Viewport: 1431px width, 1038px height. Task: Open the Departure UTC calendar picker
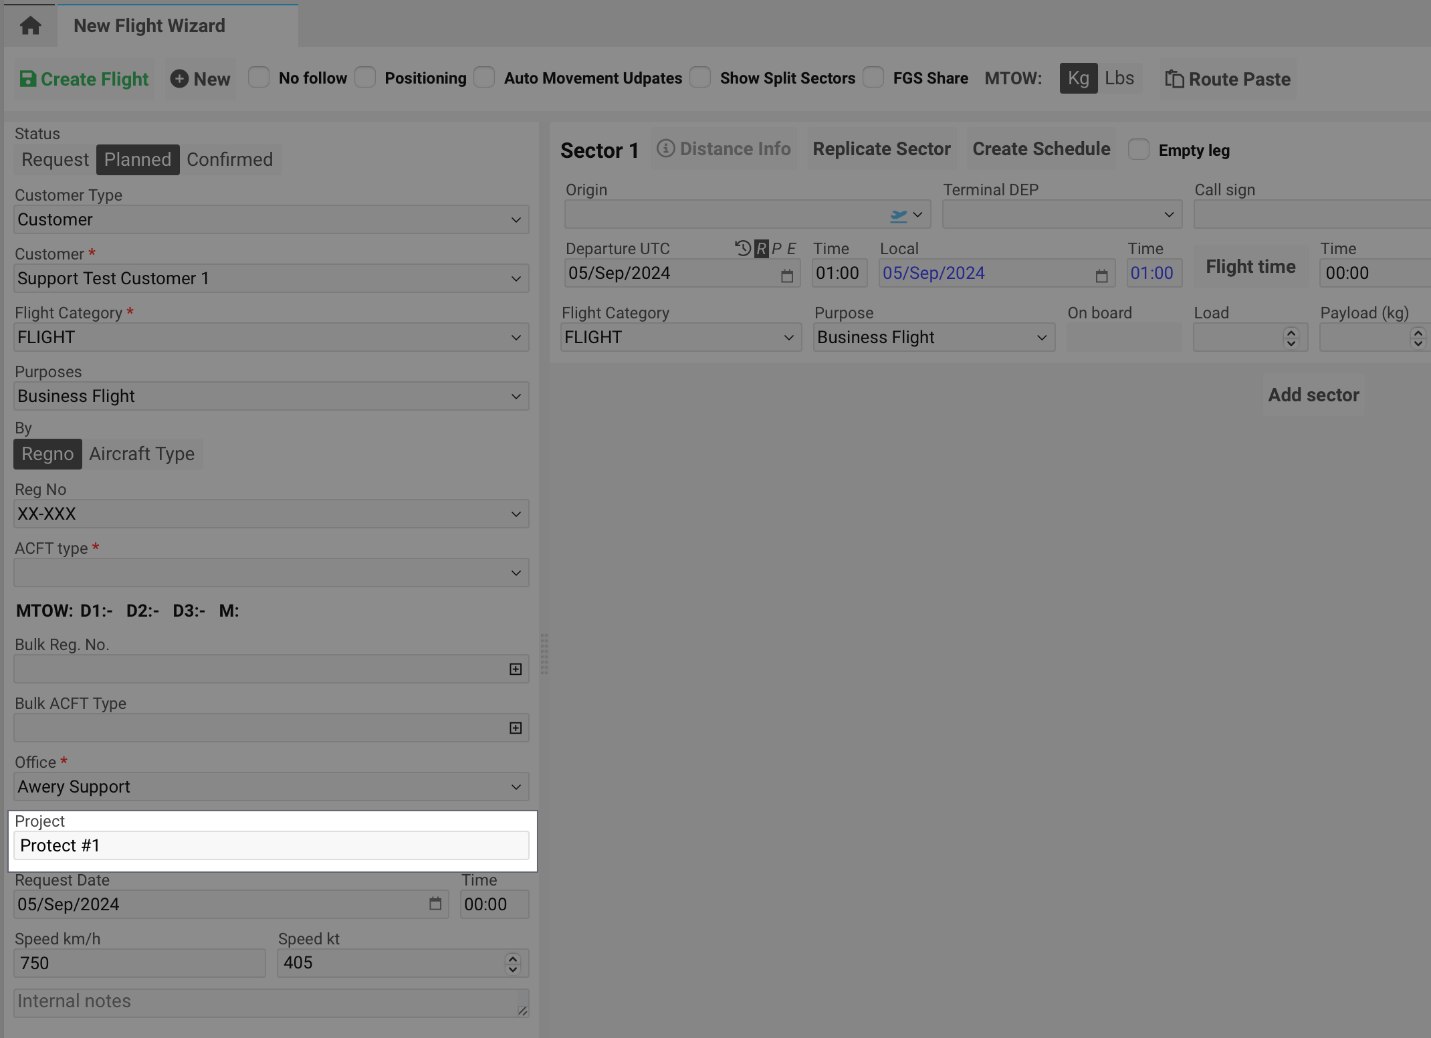point(786,274)
